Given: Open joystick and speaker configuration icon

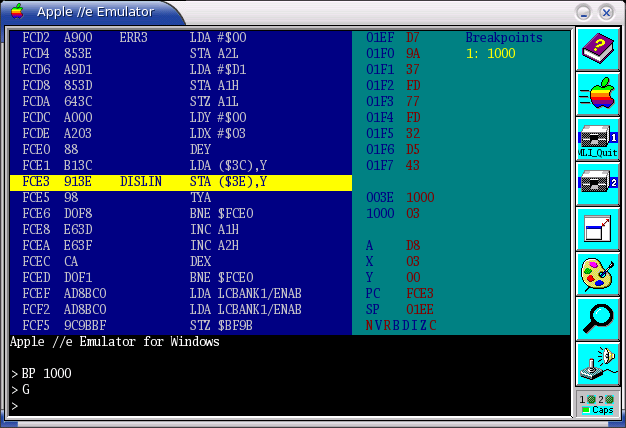Looking at the screenshot, I should 598,363.
